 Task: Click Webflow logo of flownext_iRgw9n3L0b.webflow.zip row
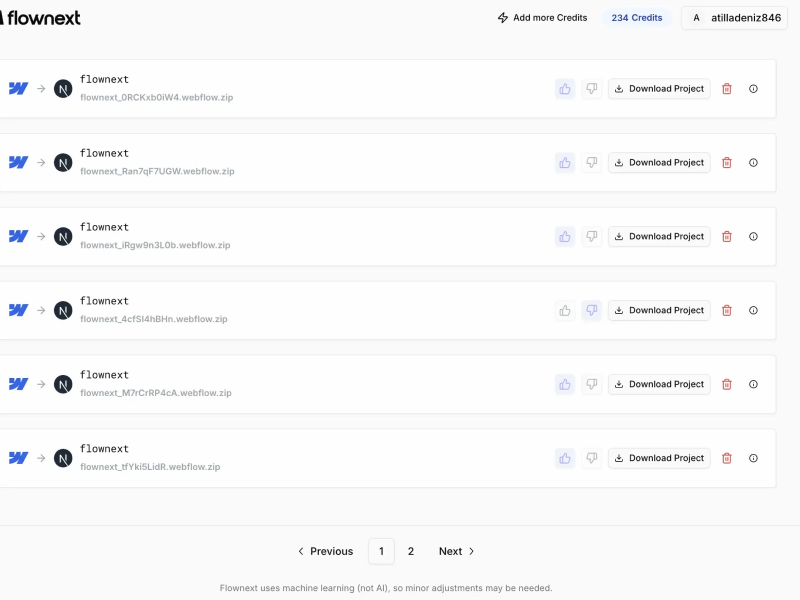(x=18, y=237)
